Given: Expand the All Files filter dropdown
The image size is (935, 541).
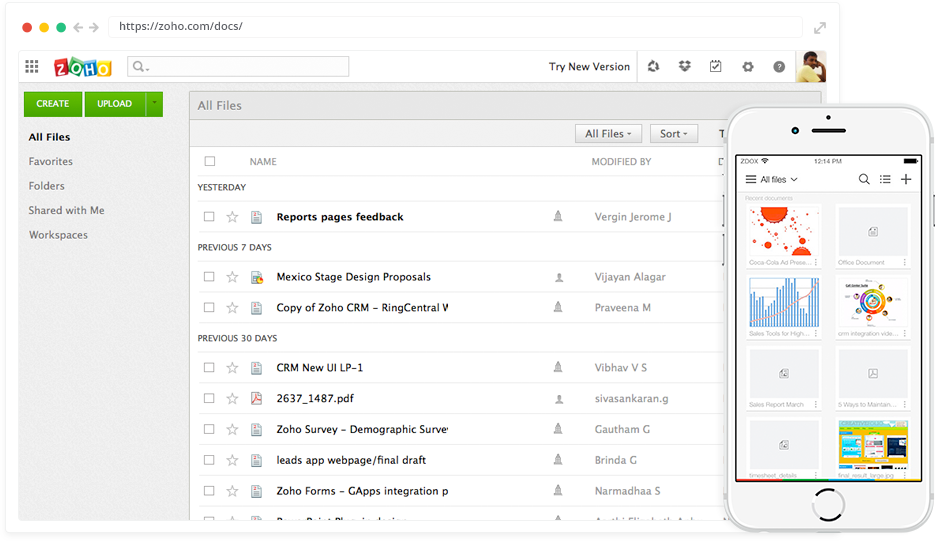Looking at the screenshot, I should [607, 134].
